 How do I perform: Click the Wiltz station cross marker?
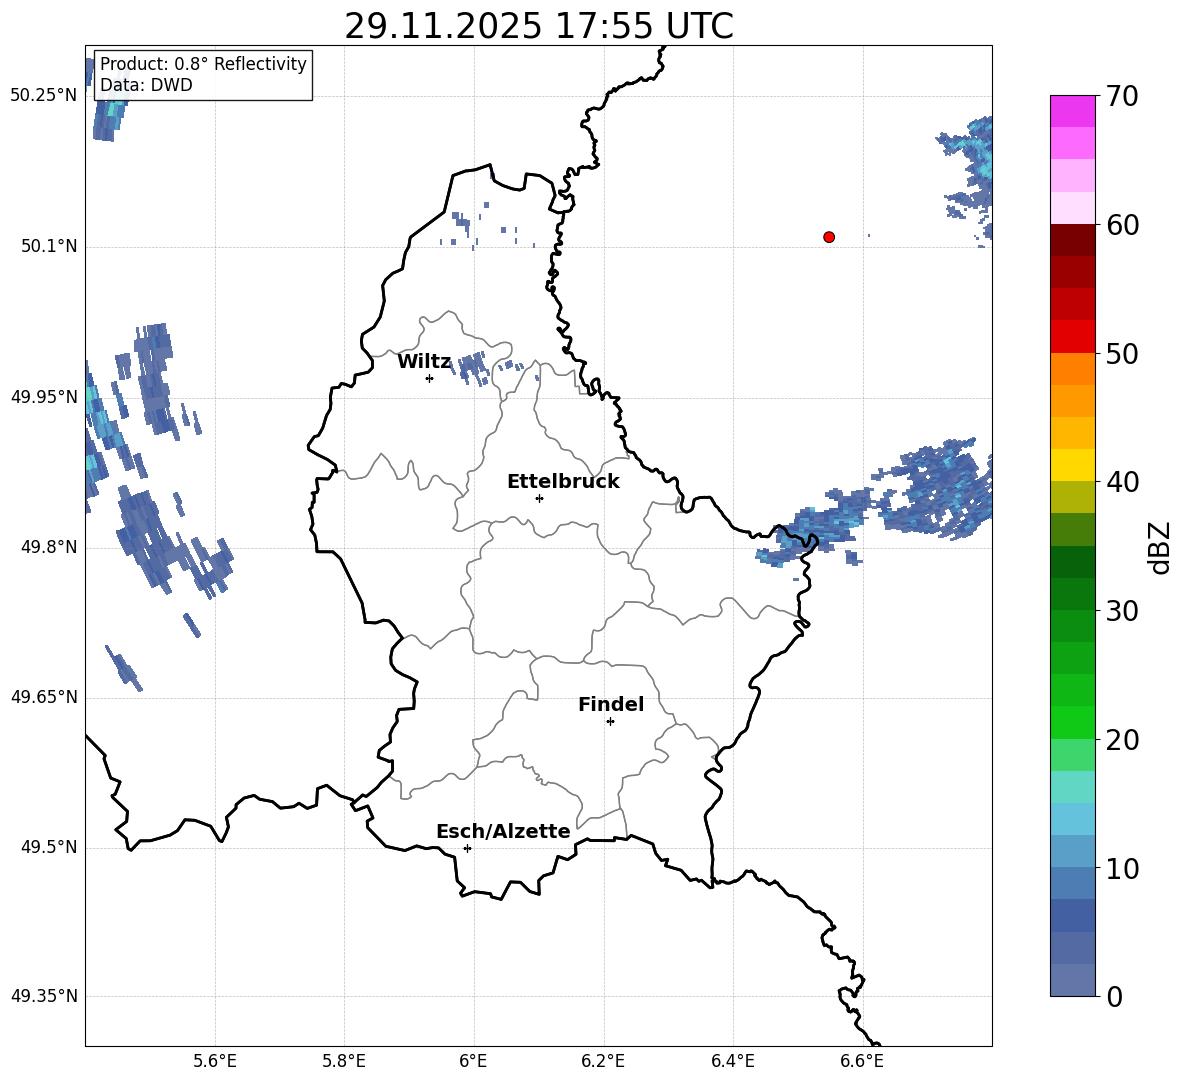[430, 378]
